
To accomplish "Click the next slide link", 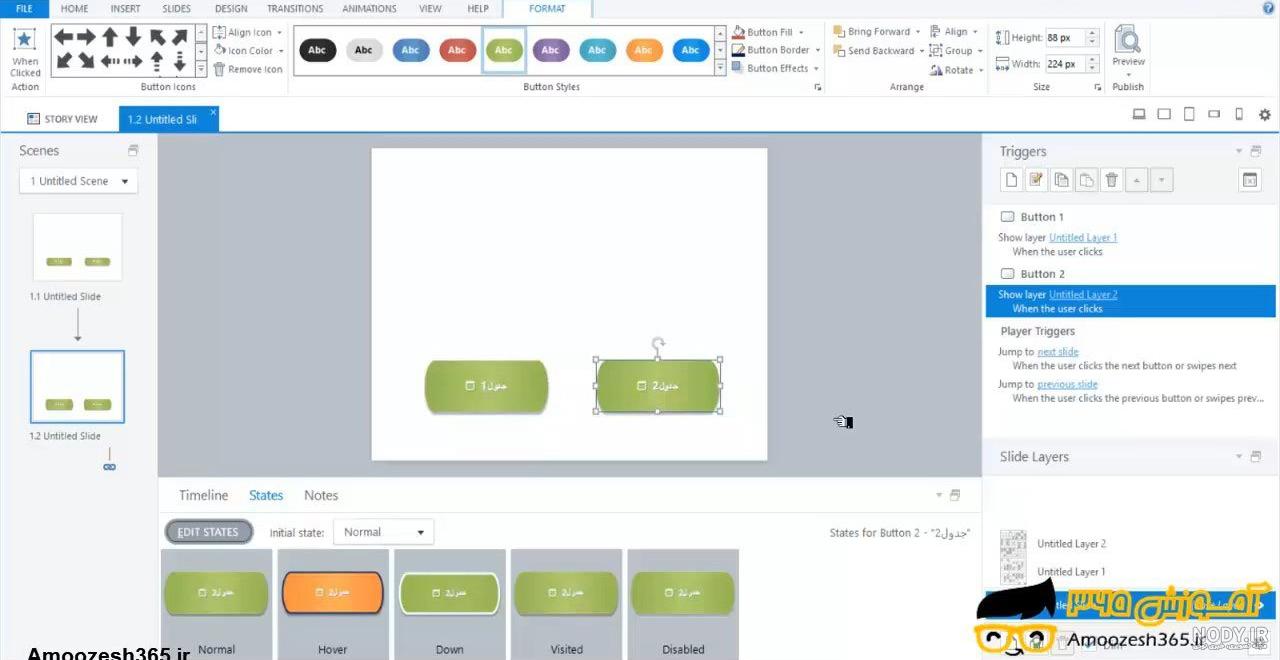I will tap(1058, 352).
